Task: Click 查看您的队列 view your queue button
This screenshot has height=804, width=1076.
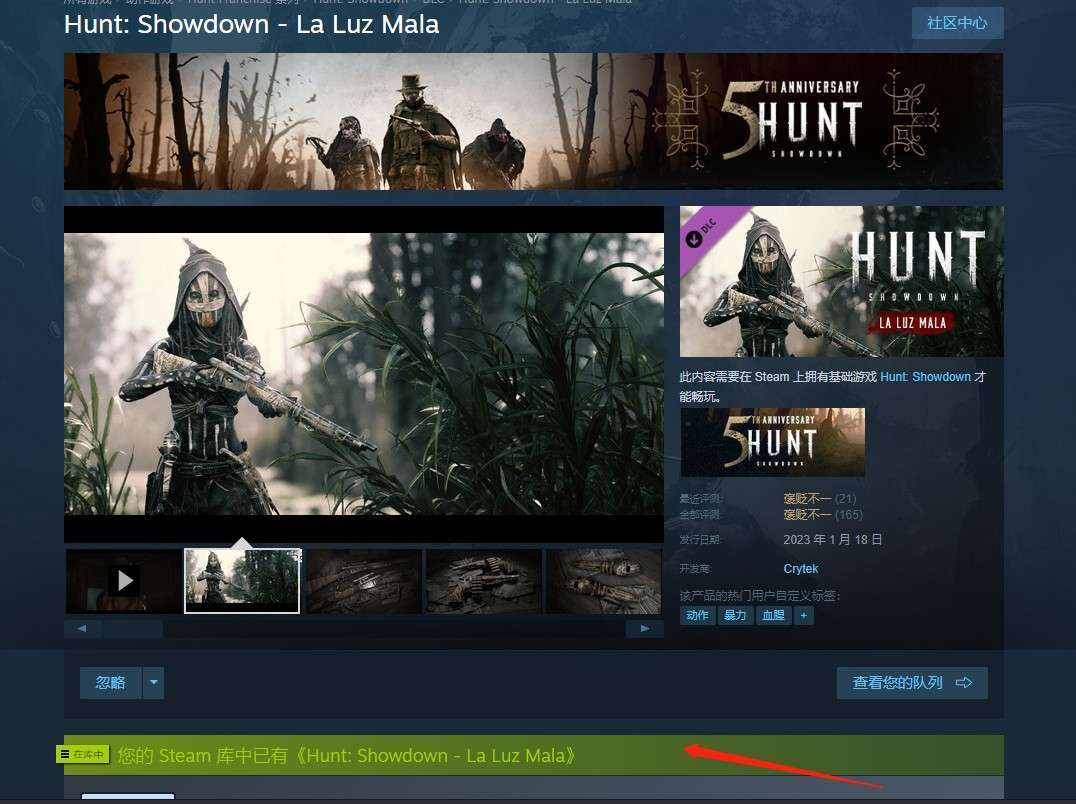Action: 912,683
